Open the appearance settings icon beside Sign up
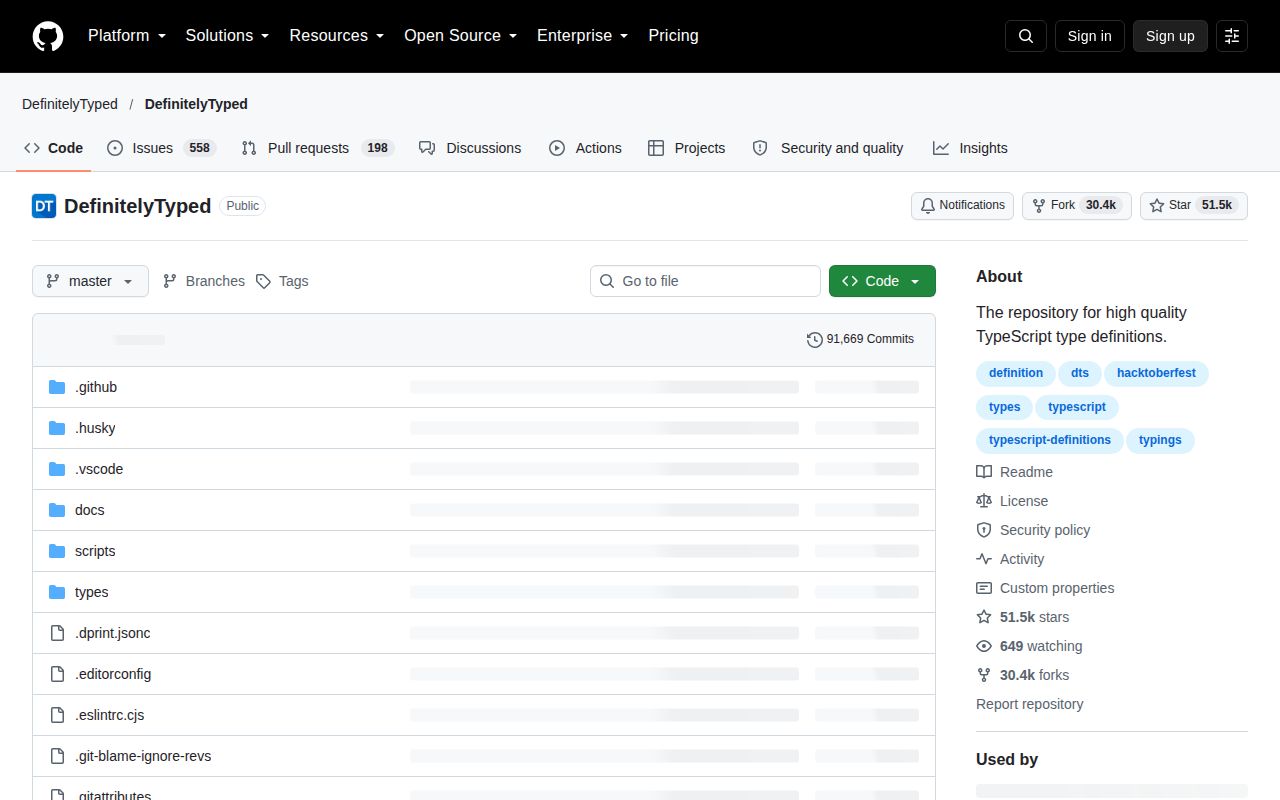This screenshot has height=800, width=1280. (x=1232, y=36)
